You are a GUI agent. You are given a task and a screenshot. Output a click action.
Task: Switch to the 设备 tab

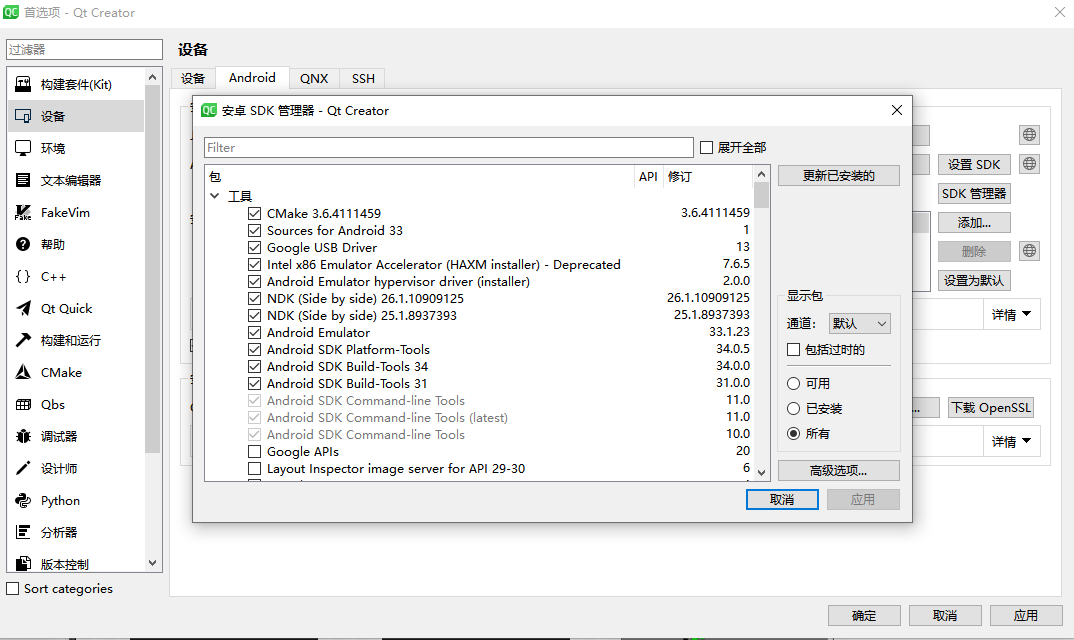192,78
